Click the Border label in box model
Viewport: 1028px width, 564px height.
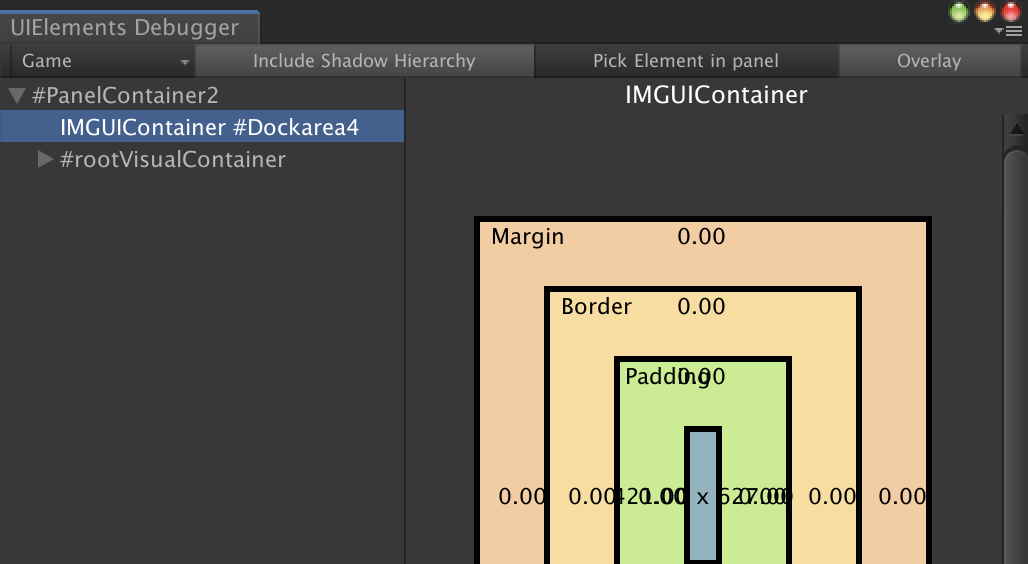tap(596, 306)
